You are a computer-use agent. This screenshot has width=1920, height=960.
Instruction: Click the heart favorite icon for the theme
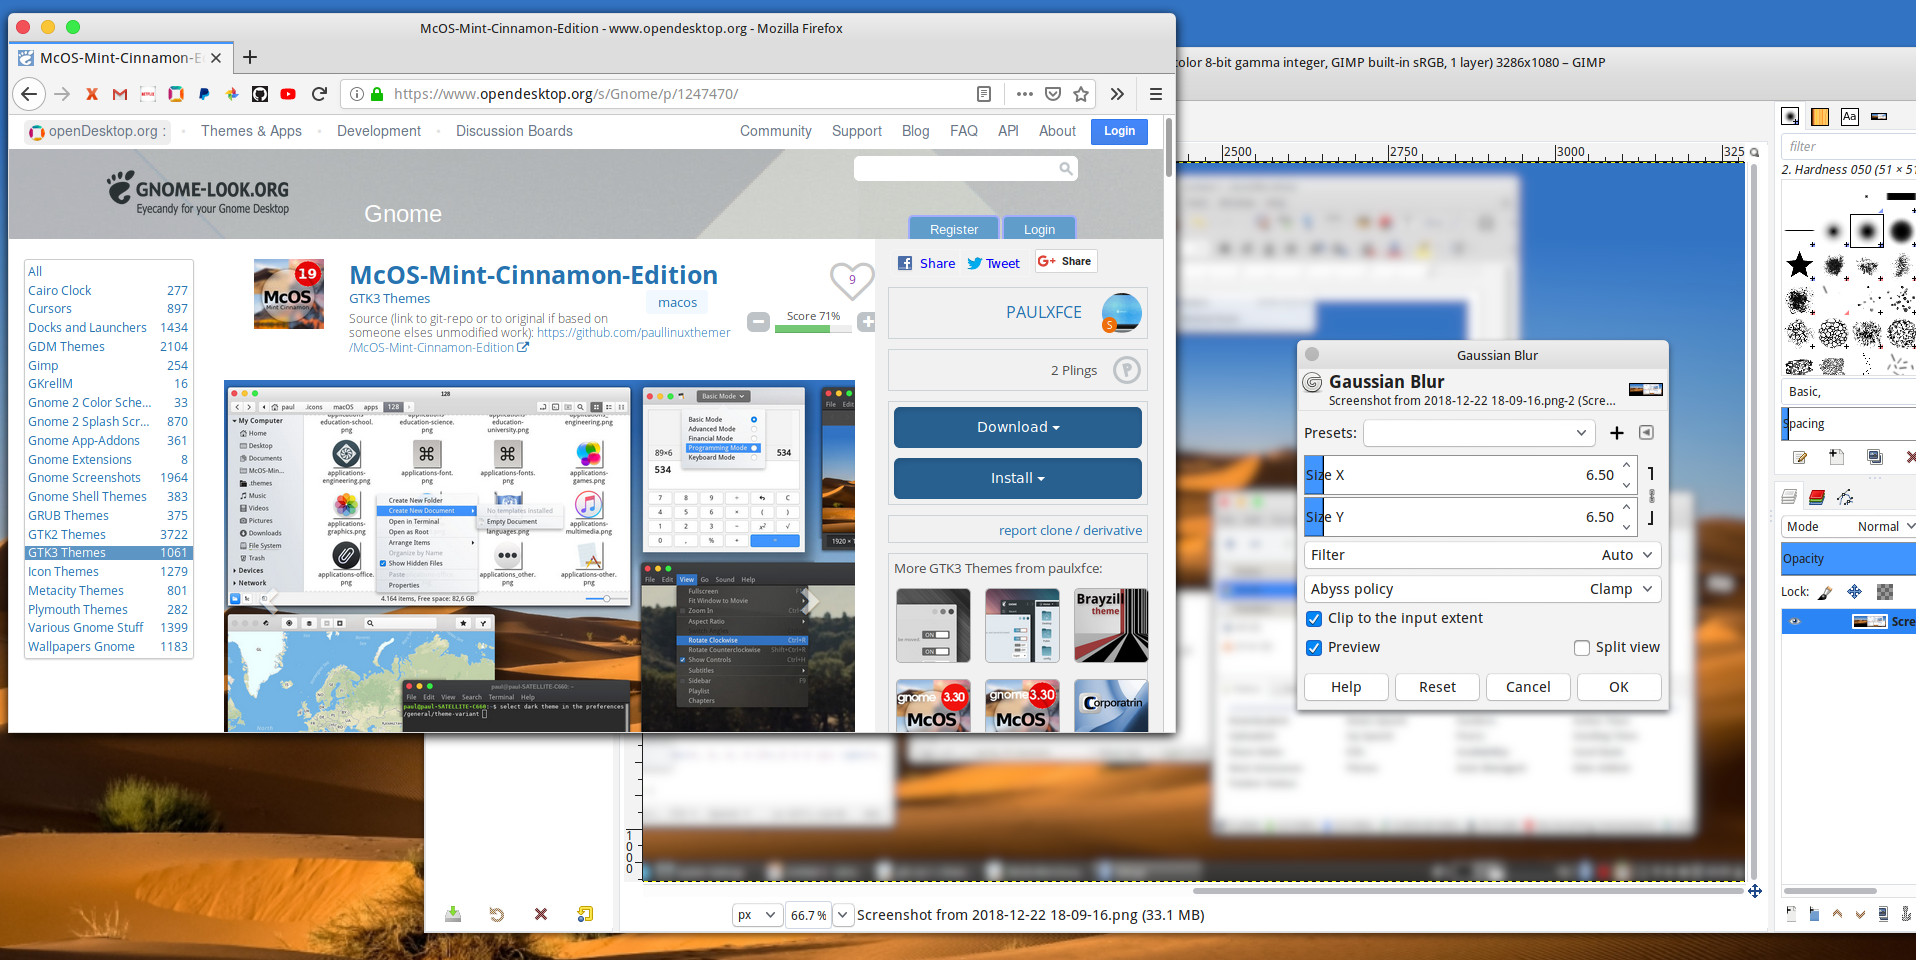[x=852, y=280]
